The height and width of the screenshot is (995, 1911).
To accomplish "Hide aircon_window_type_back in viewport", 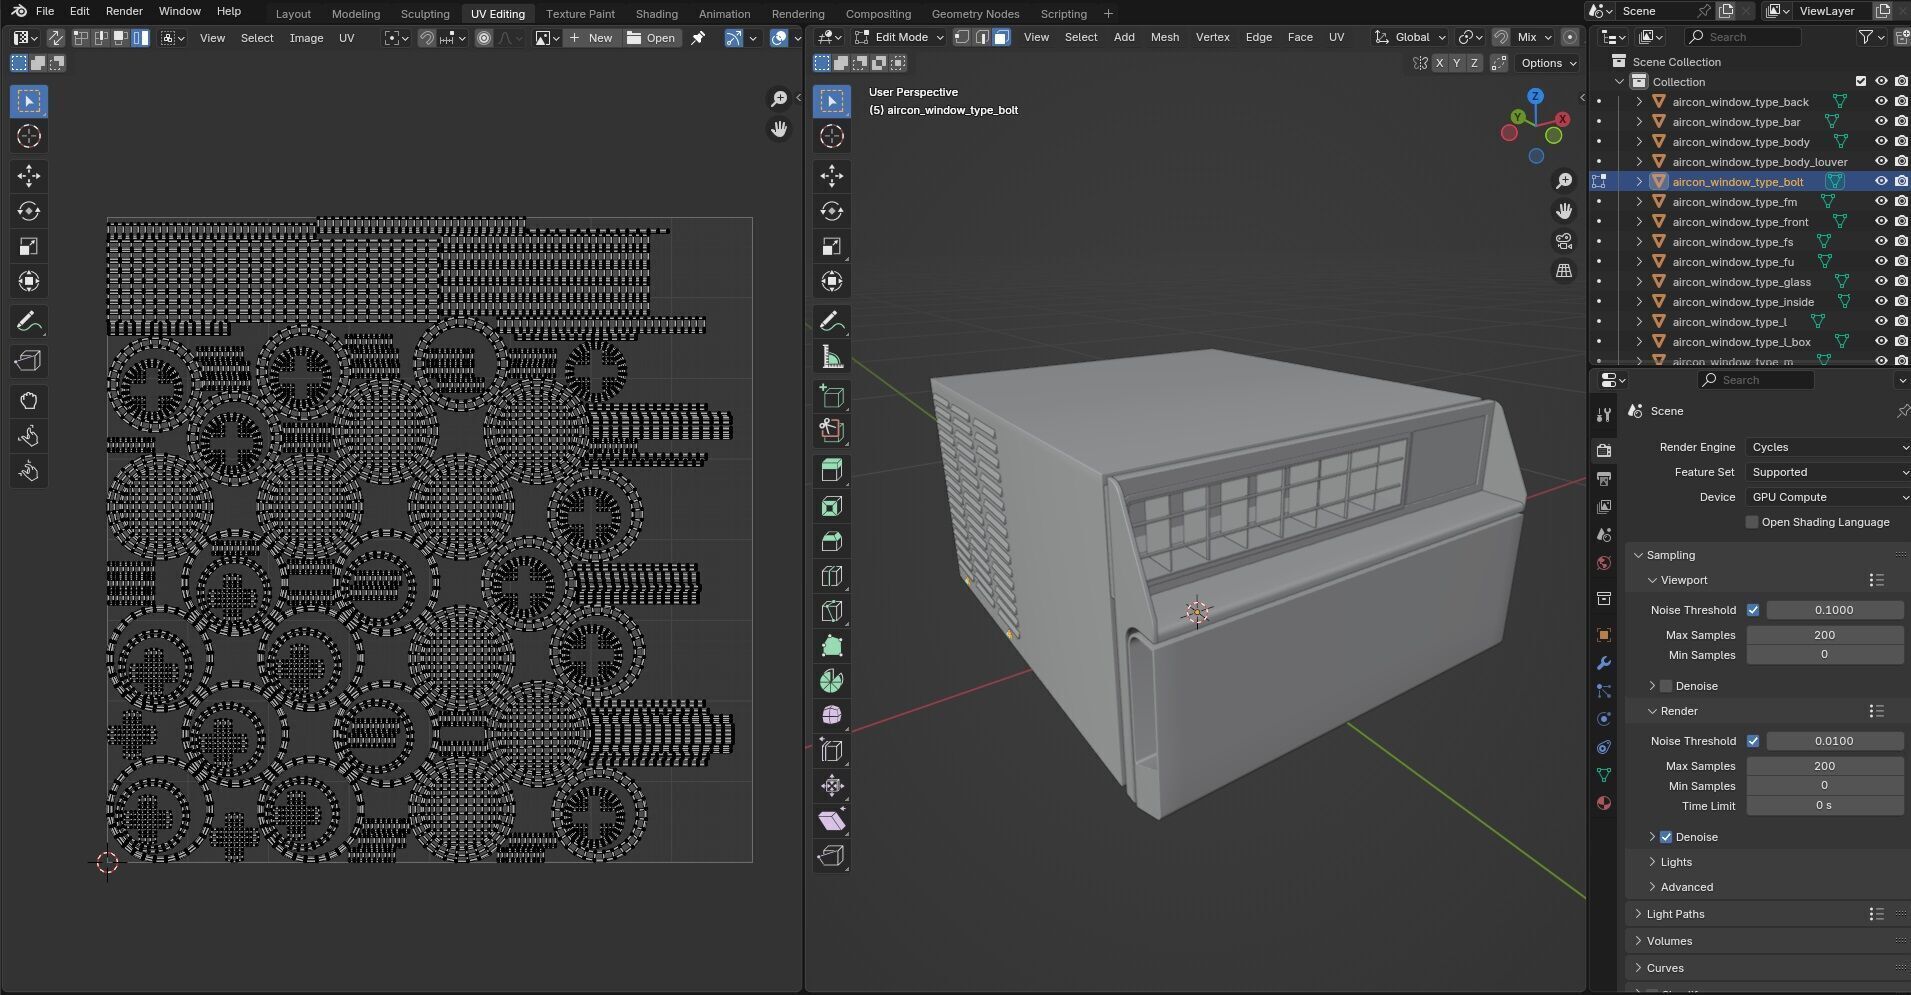I will [1881, 101].
